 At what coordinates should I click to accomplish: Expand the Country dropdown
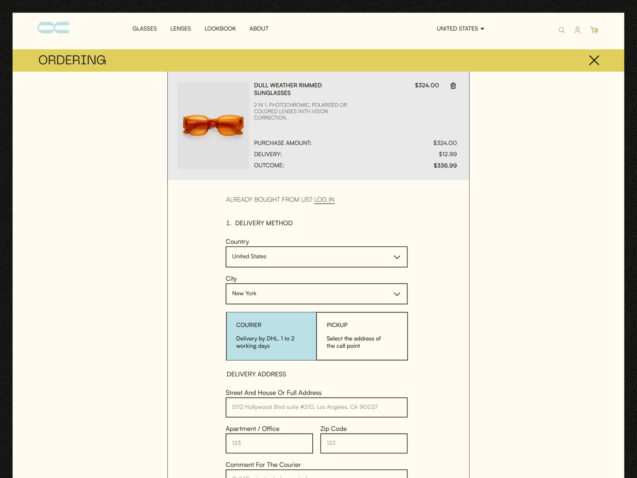[x=316, y=257]
